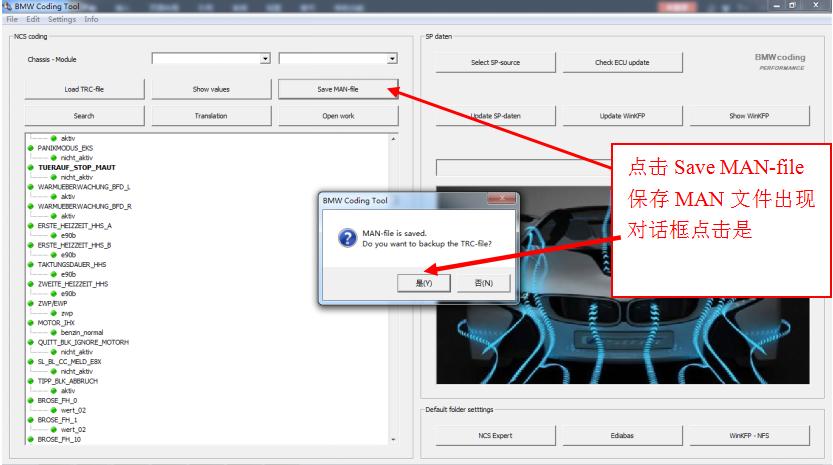Click the question mark icon in dialog
Screen dimensions: 833x465
click(x=347, y=238)
